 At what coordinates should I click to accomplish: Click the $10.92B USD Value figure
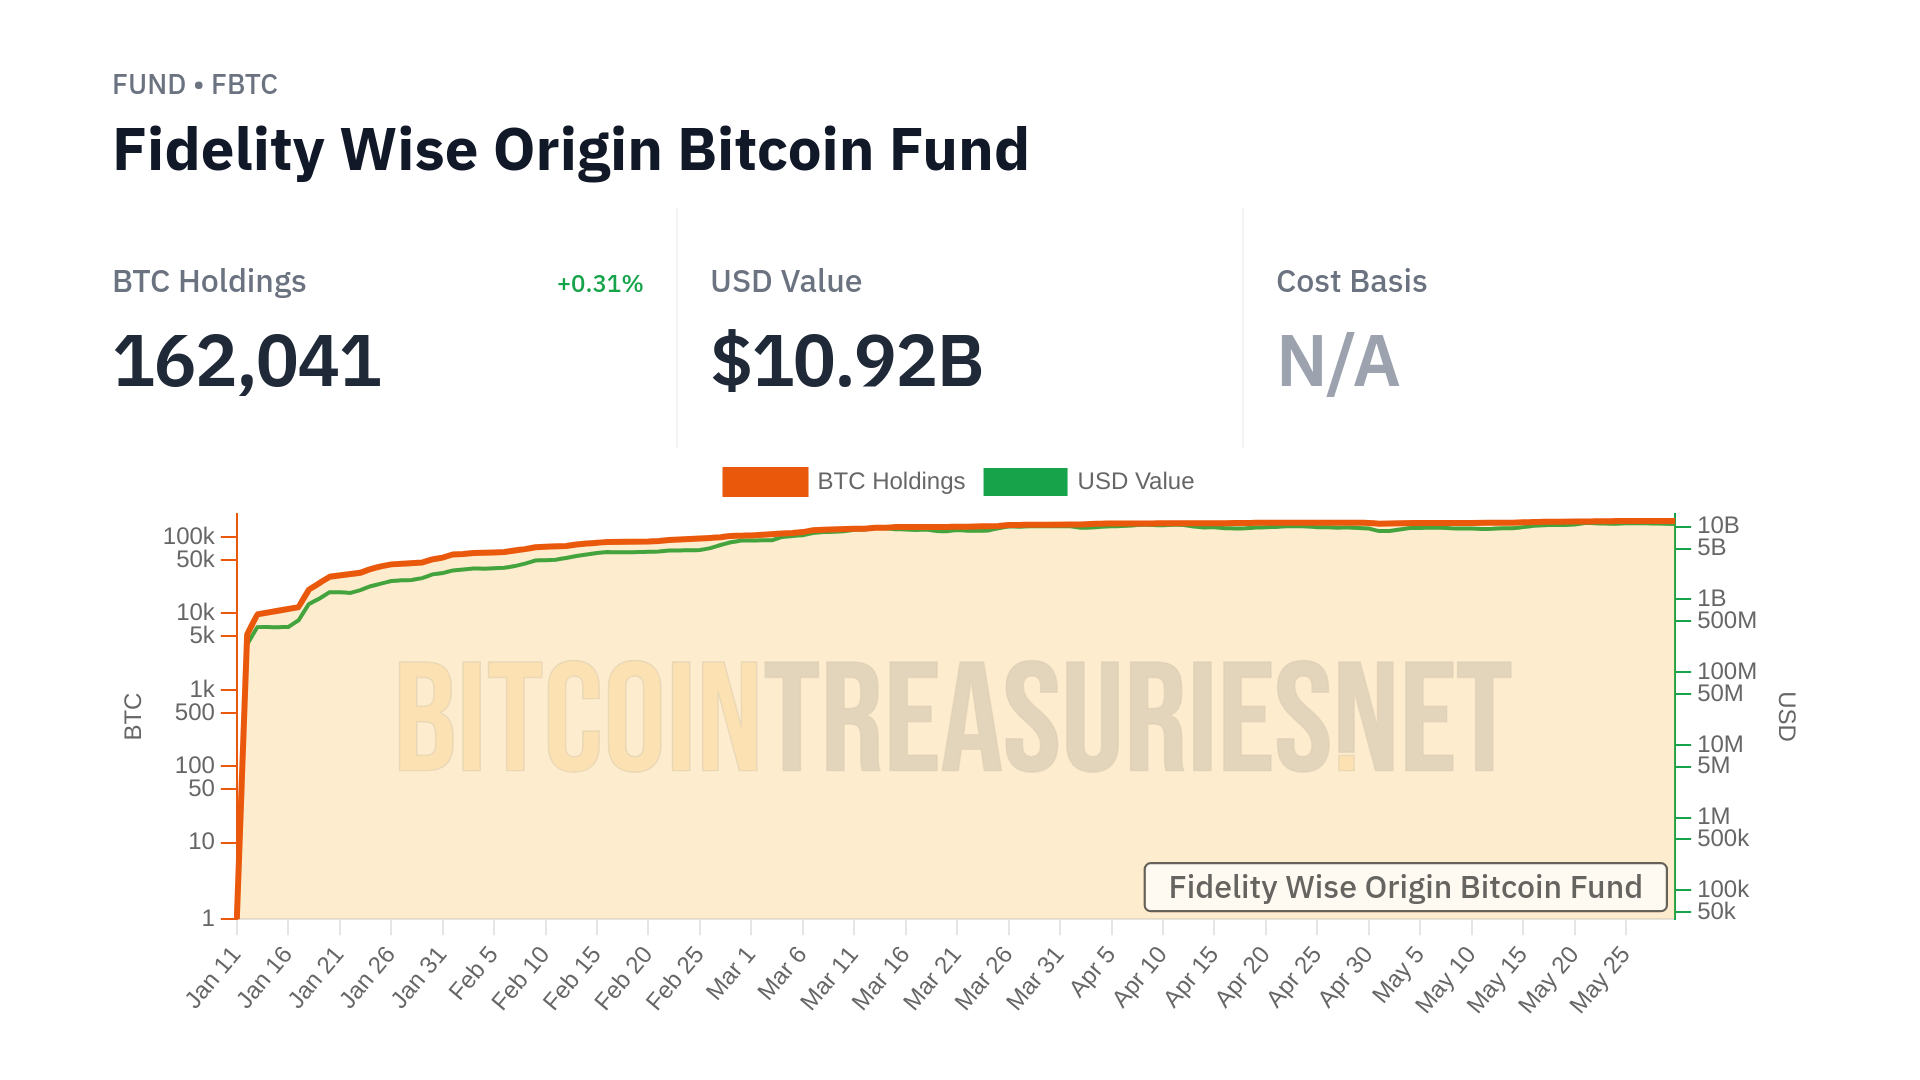846,361
